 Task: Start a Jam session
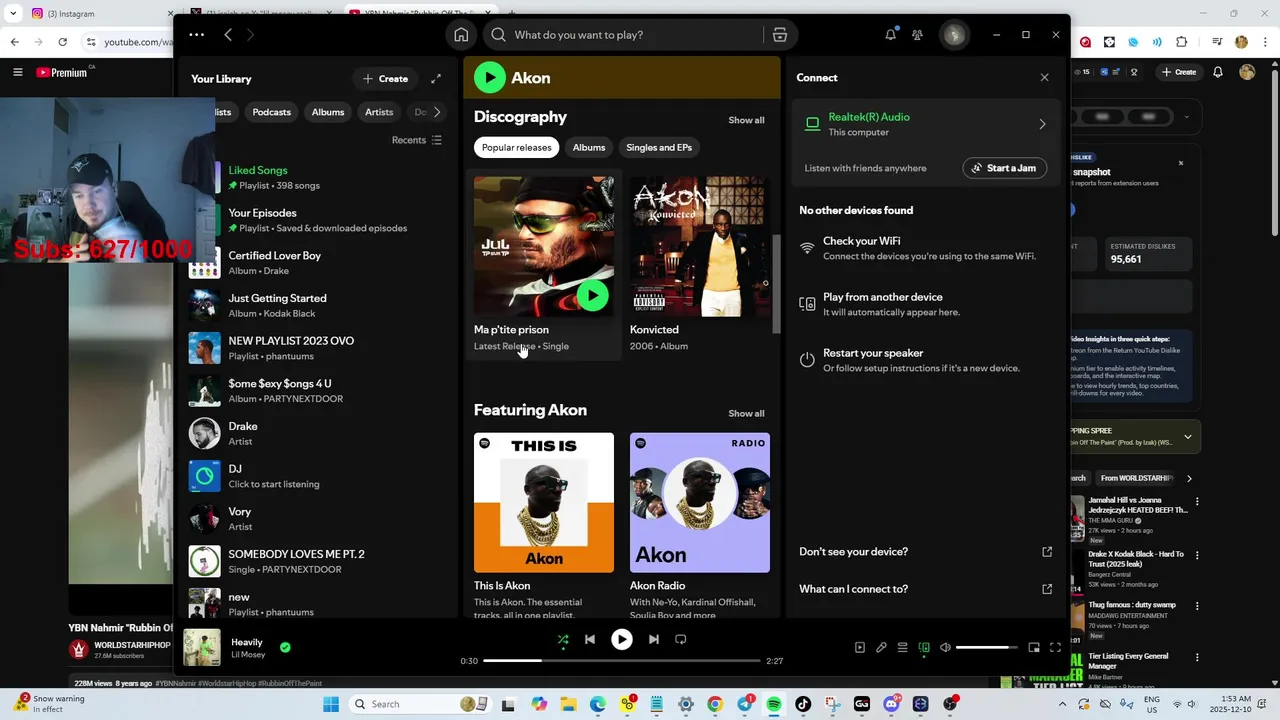[x=1005, y=168]
